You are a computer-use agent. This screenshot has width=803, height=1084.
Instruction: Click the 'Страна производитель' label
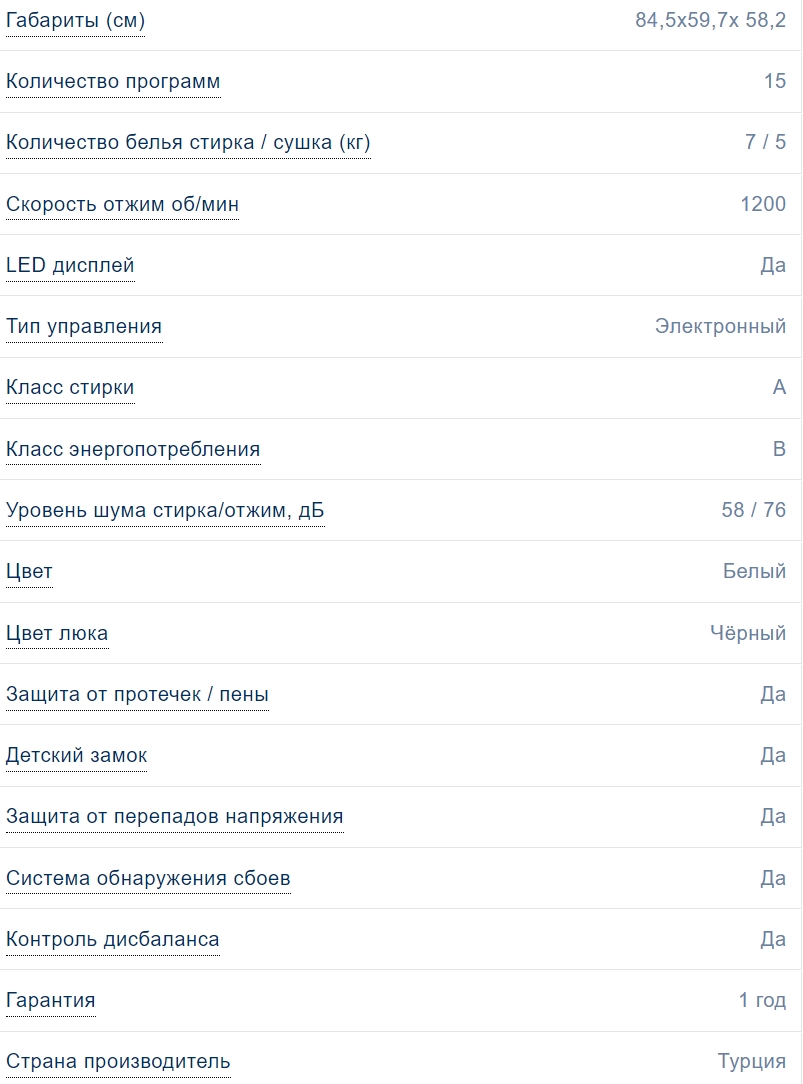pos(118,1061)
